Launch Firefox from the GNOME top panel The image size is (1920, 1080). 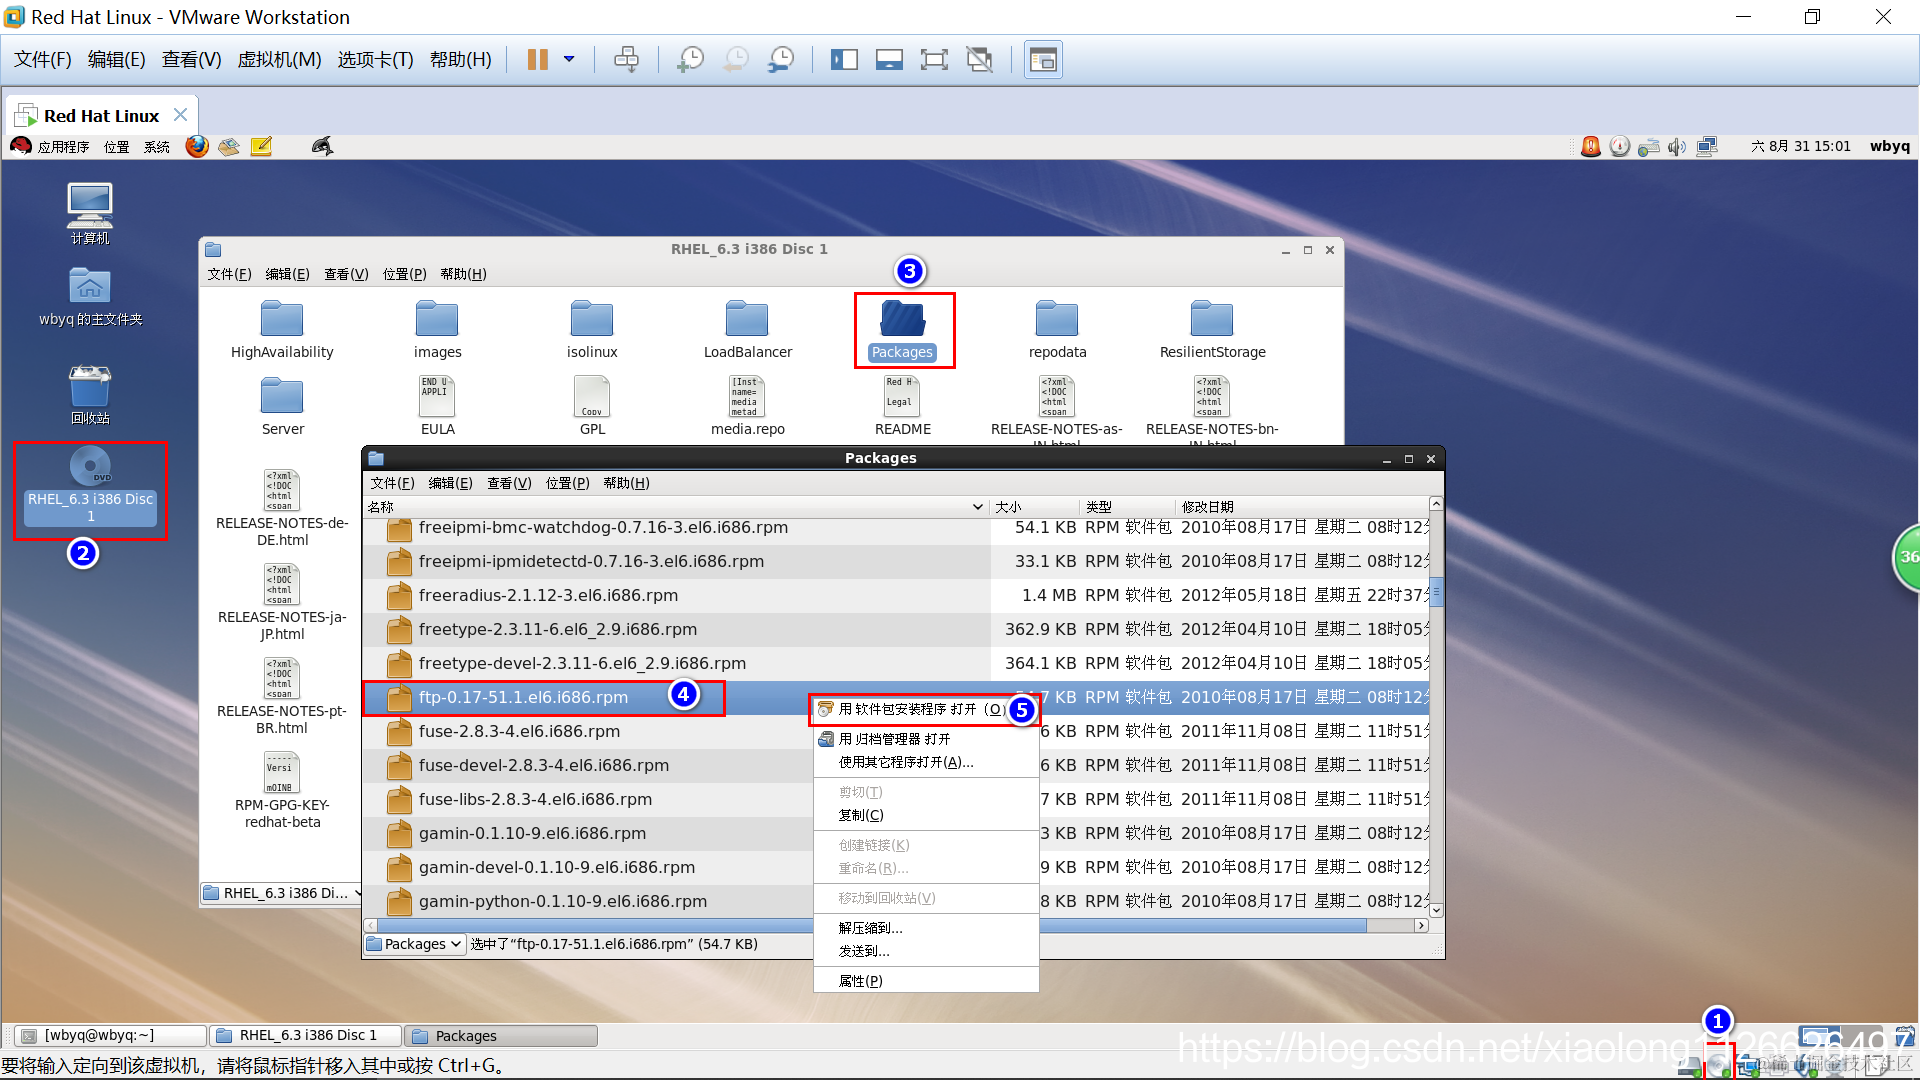[x=197, y=147]
